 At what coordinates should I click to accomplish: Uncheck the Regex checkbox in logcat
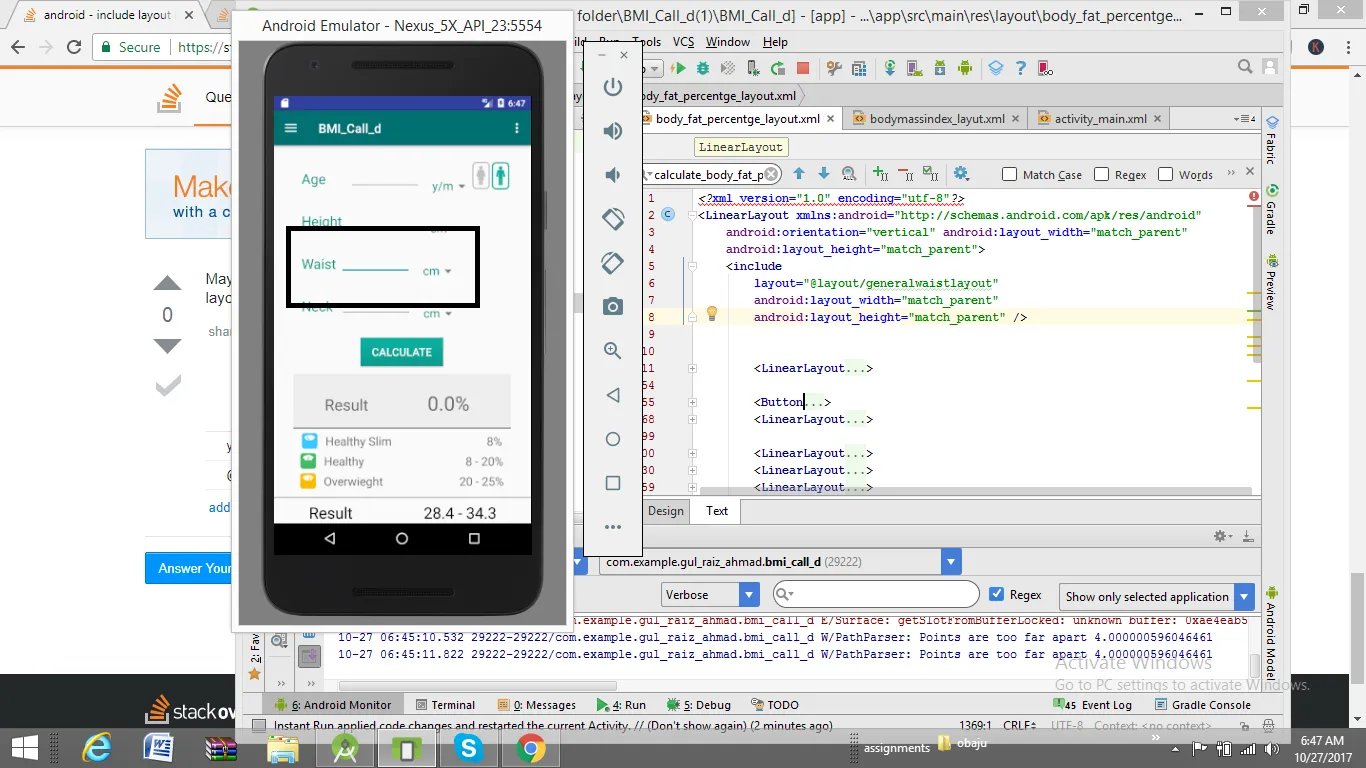coord(996,594)
